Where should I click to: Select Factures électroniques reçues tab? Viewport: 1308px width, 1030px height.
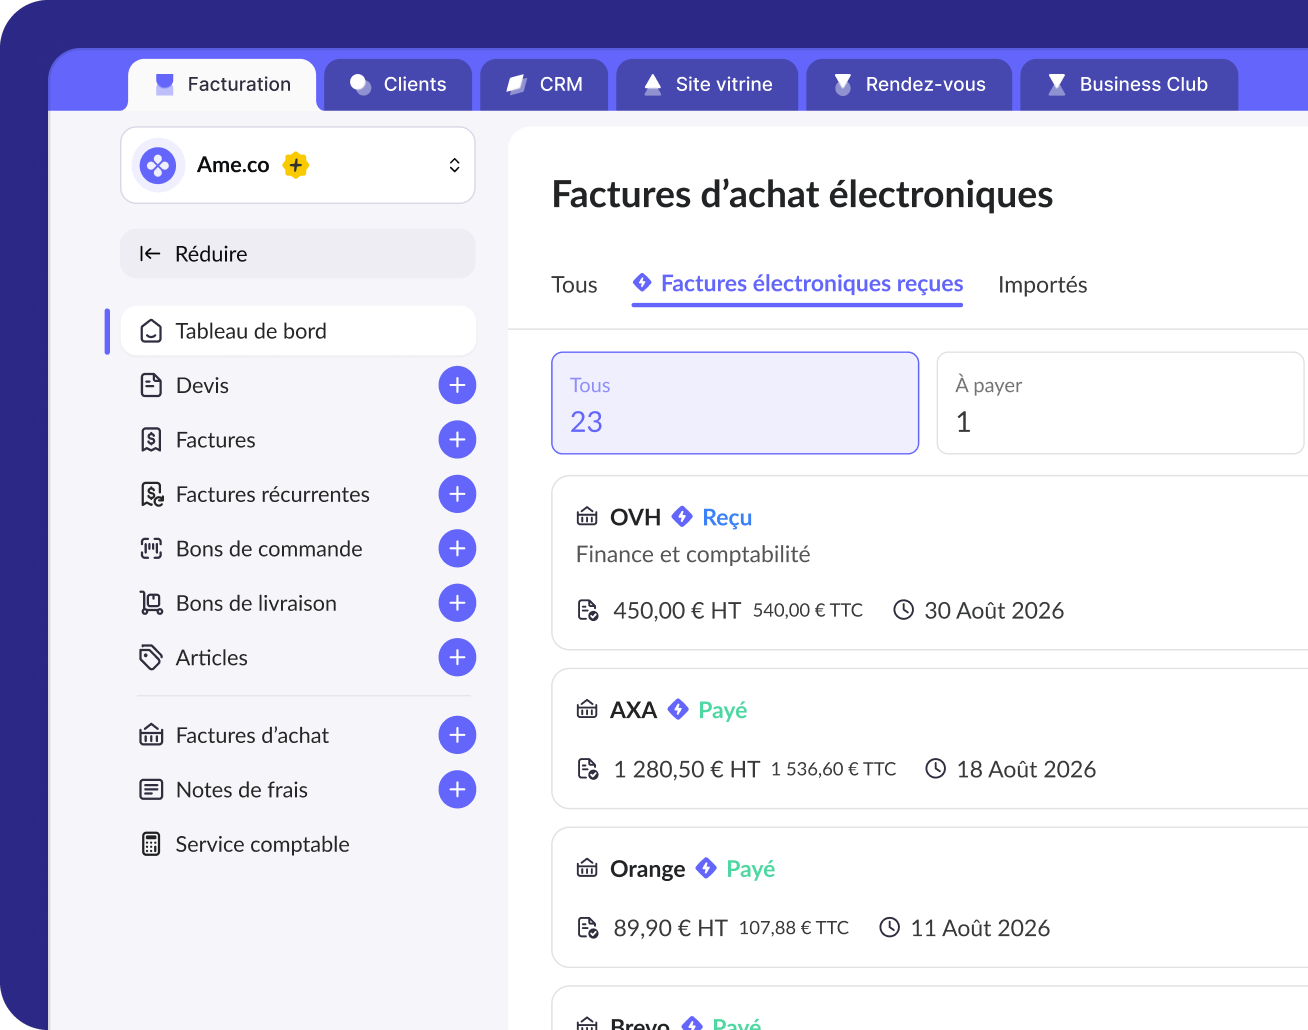pyautogui.click(x=798, y=285)
